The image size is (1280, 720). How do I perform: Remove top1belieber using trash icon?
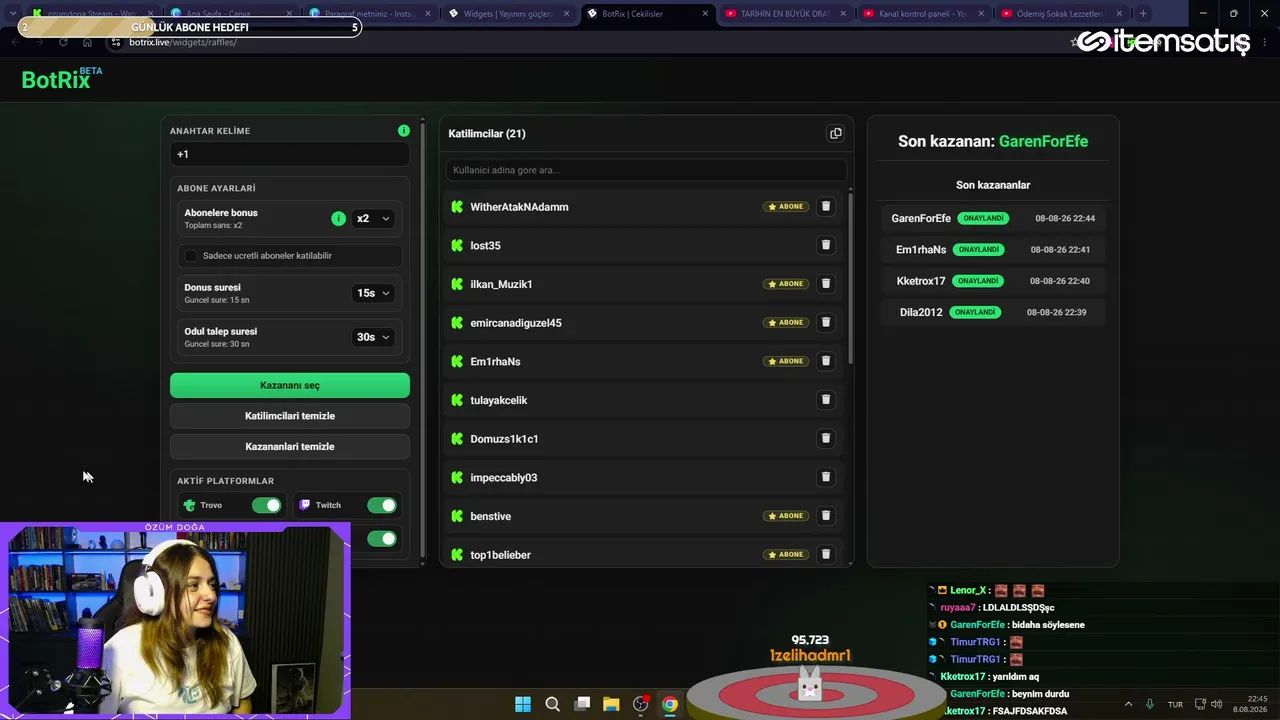point(826,554)
